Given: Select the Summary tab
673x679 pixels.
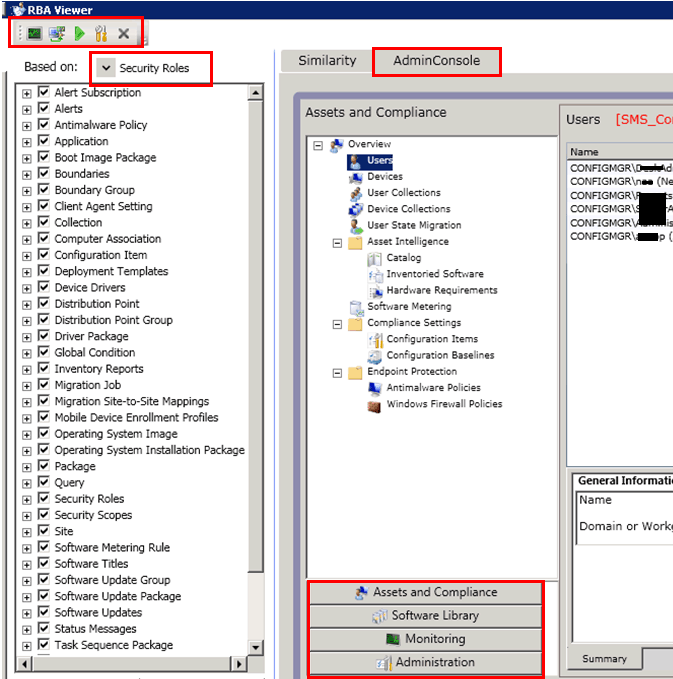Looking at the screenshot, I should 605,659.
